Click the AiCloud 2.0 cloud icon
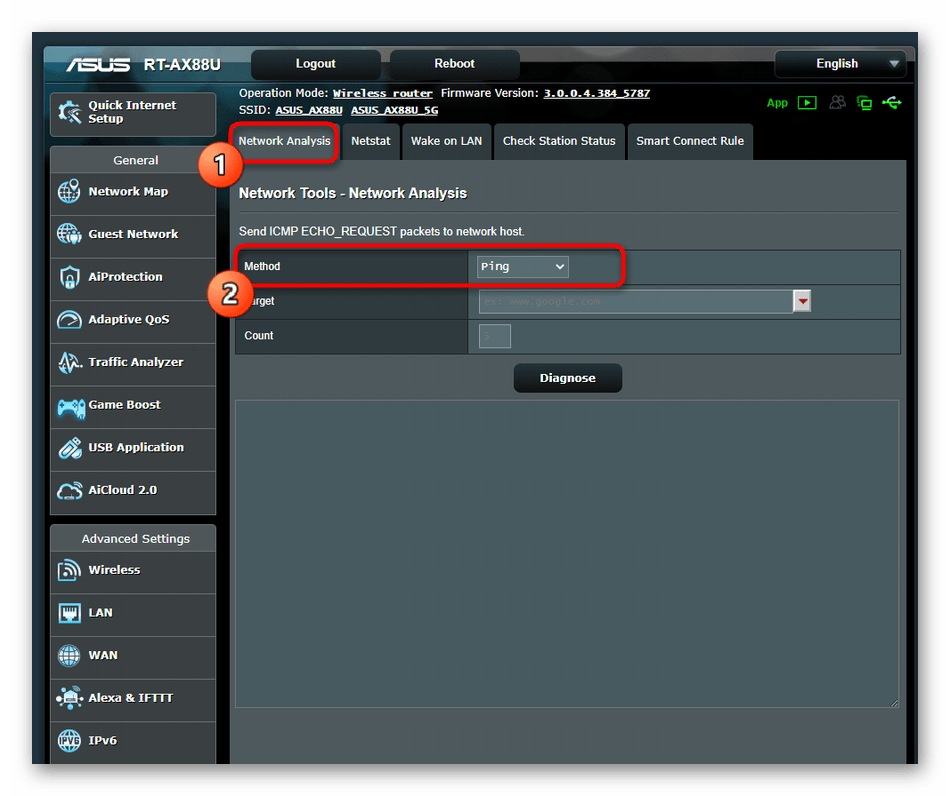 click(x=70, y=490)
